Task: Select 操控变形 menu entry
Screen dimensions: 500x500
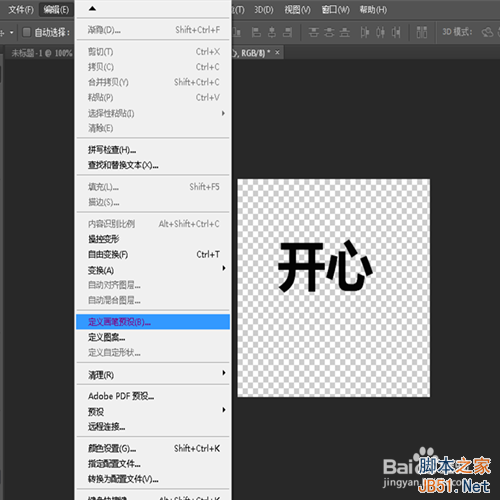Action: 153,239
